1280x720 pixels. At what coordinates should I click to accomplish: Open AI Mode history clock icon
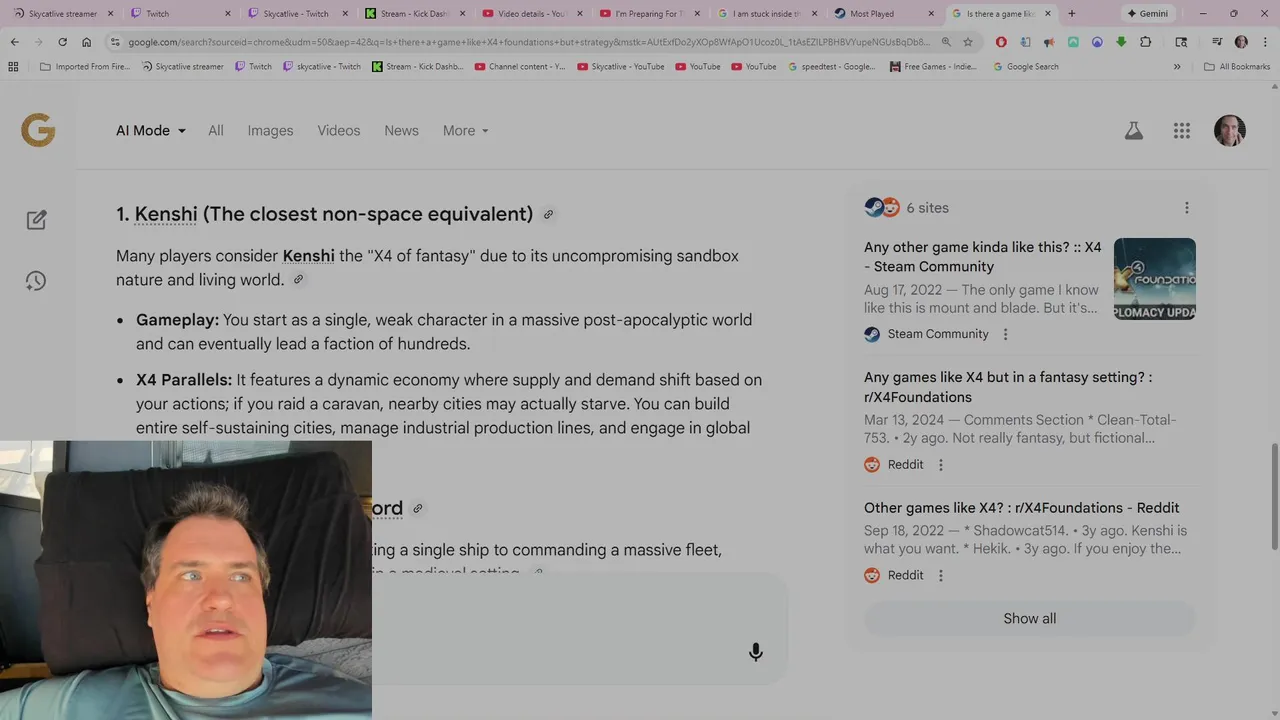(x=36, y=281)
